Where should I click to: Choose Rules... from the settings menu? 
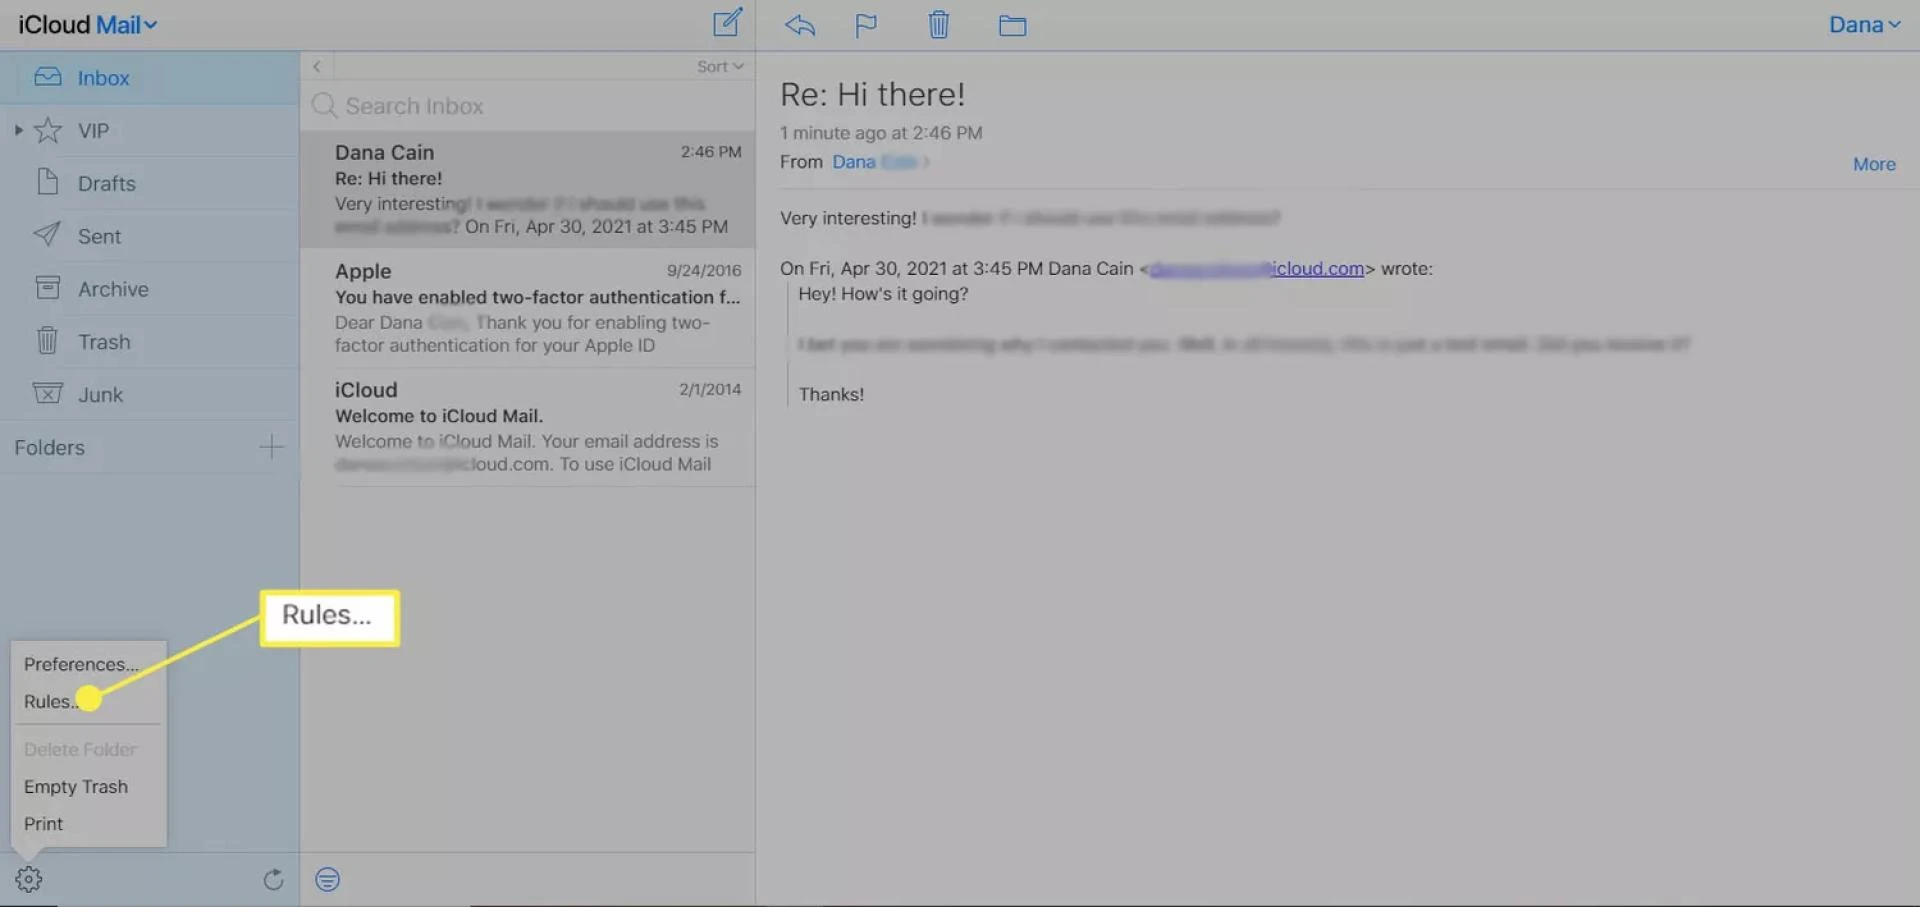pyautogui.click(x=50, y=701)
